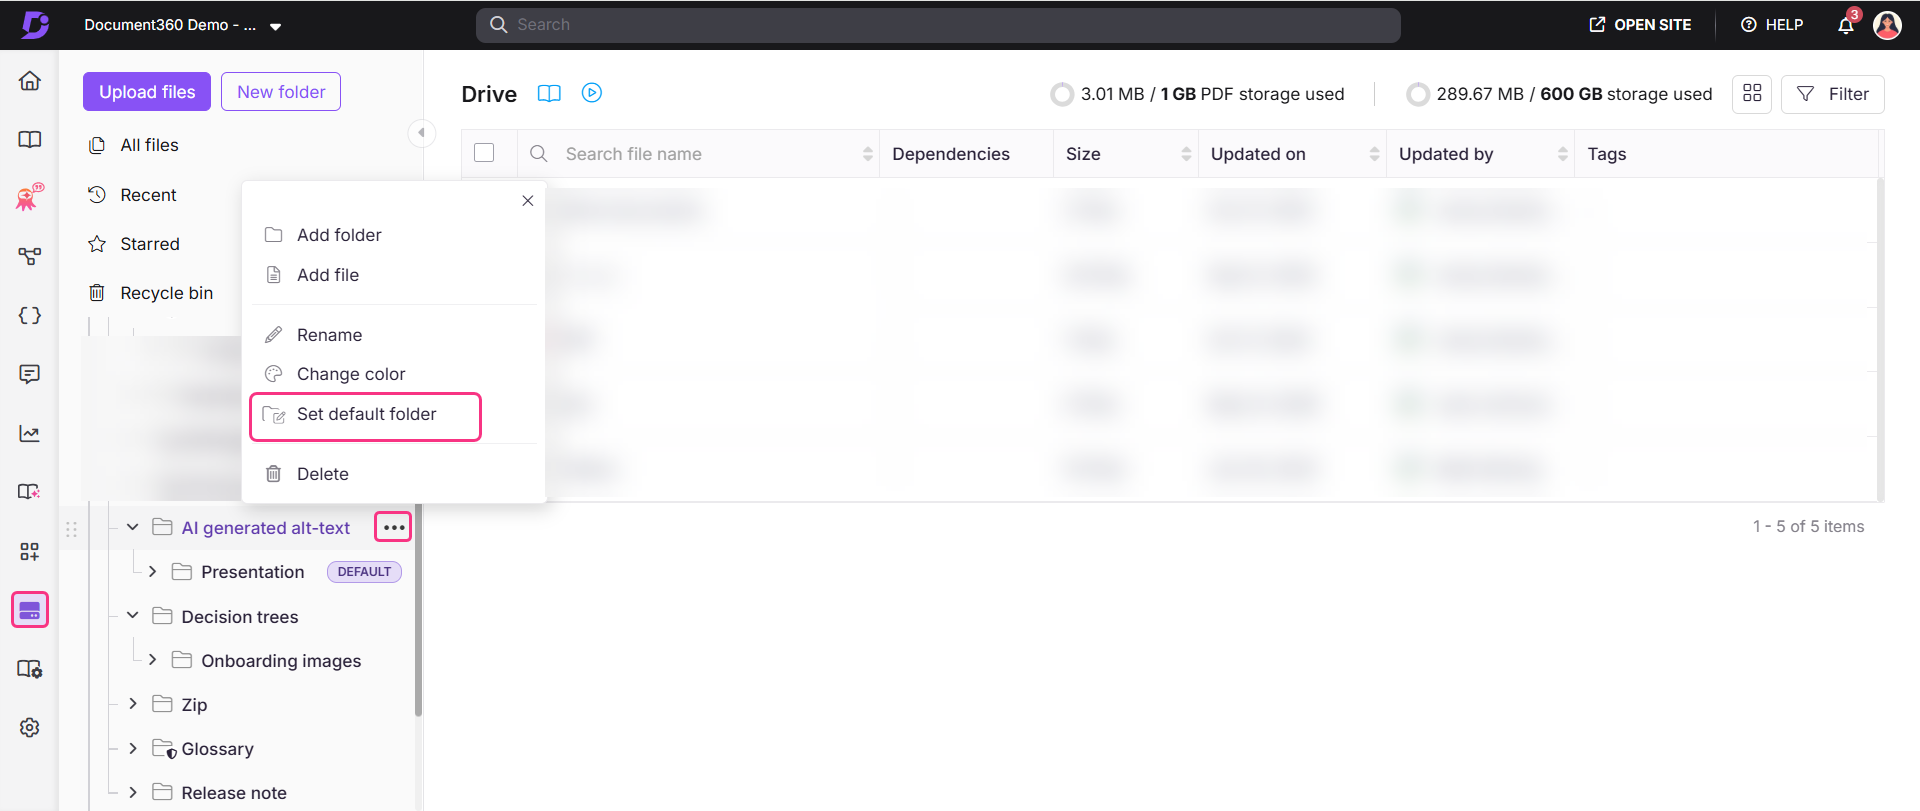Open Drive documentation book icon beside title
Viewport: 1920px width, 811px height.
(x=549, y=93)
